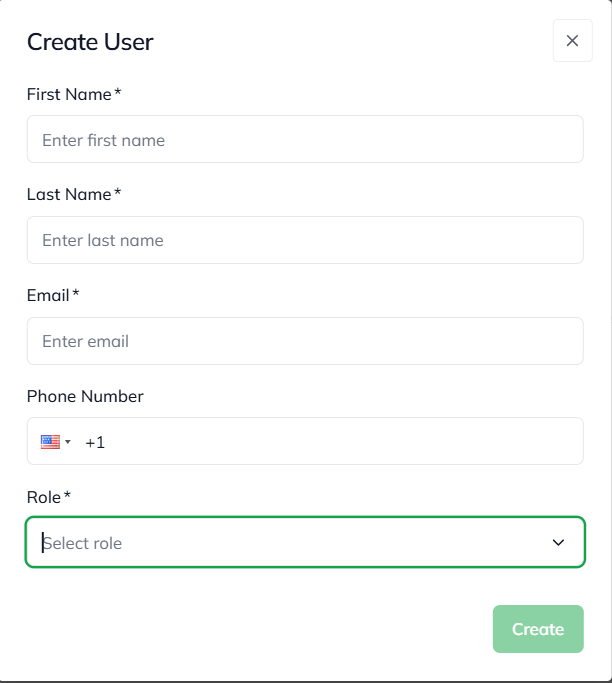The width and height of the screenshot is (612, 683).
Task: Click the Create User heading
Action: click(x=90, y=42)
